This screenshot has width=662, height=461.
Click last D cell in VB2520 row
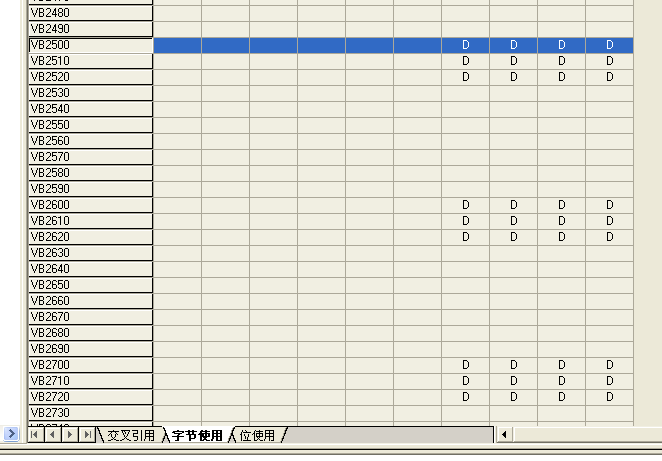tap(610, 77)
